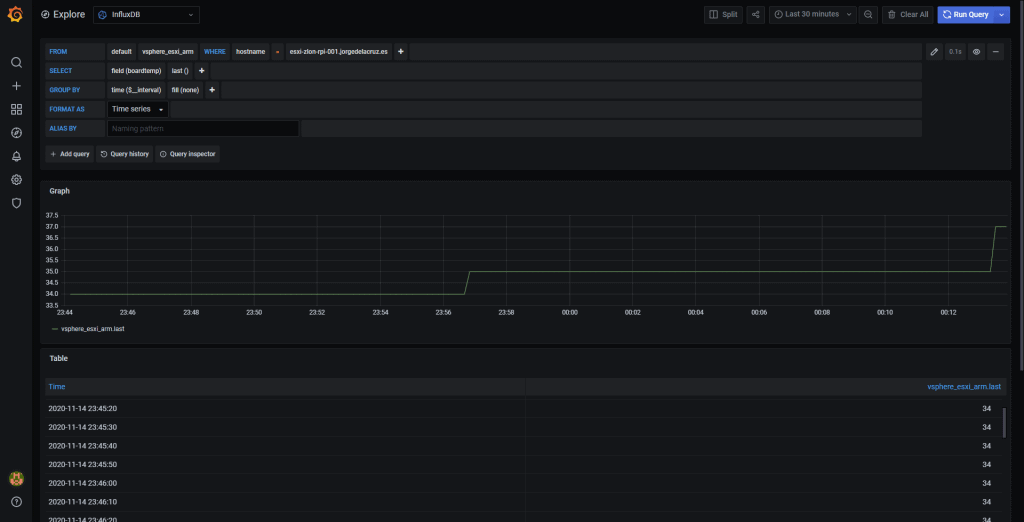
Task: Remove query with minus icon
Action: click(x=995, y=52)
